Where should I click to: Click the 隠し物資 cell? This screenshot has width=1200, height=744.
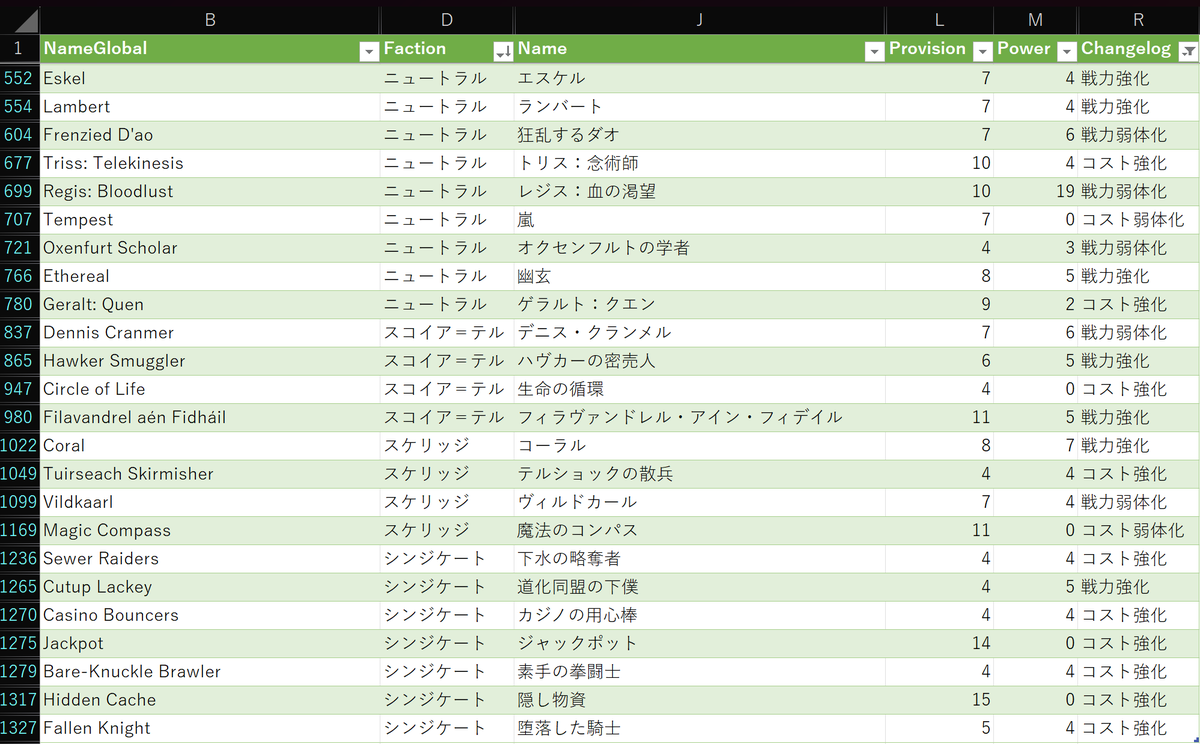(700, 699)
